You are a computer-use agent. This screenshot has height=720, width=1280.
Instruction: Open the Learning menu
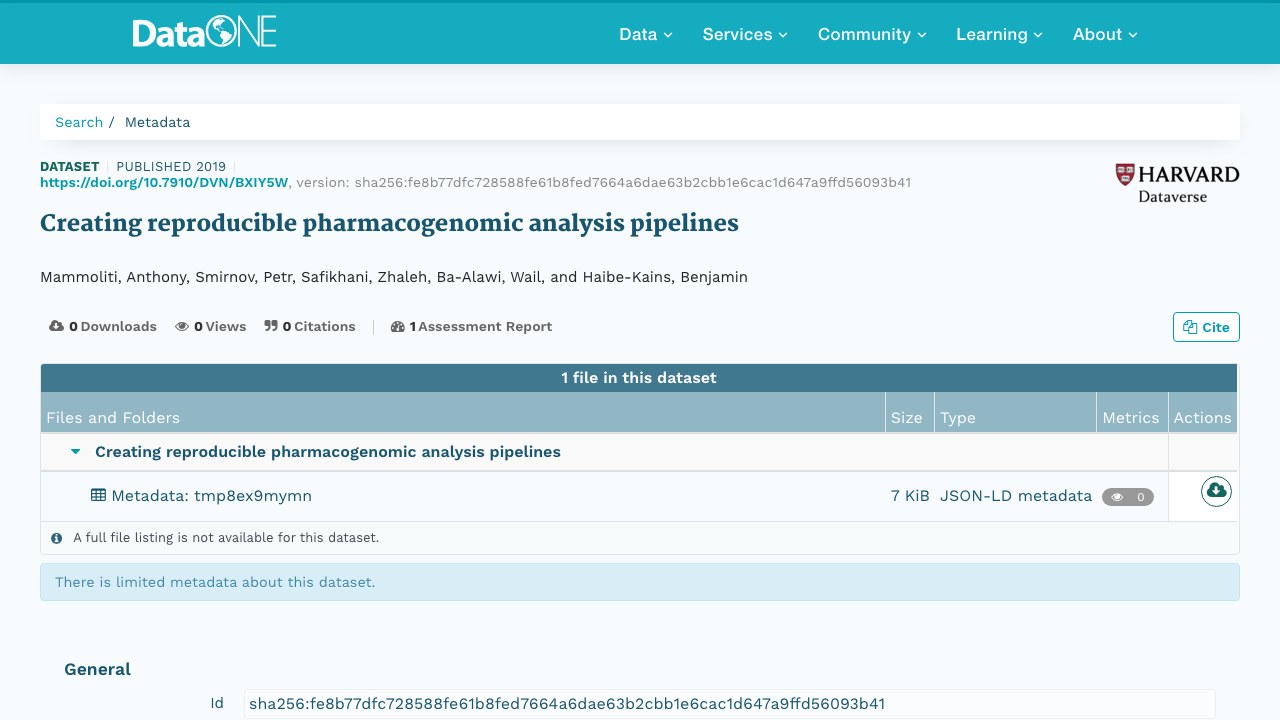coord(999,34)
